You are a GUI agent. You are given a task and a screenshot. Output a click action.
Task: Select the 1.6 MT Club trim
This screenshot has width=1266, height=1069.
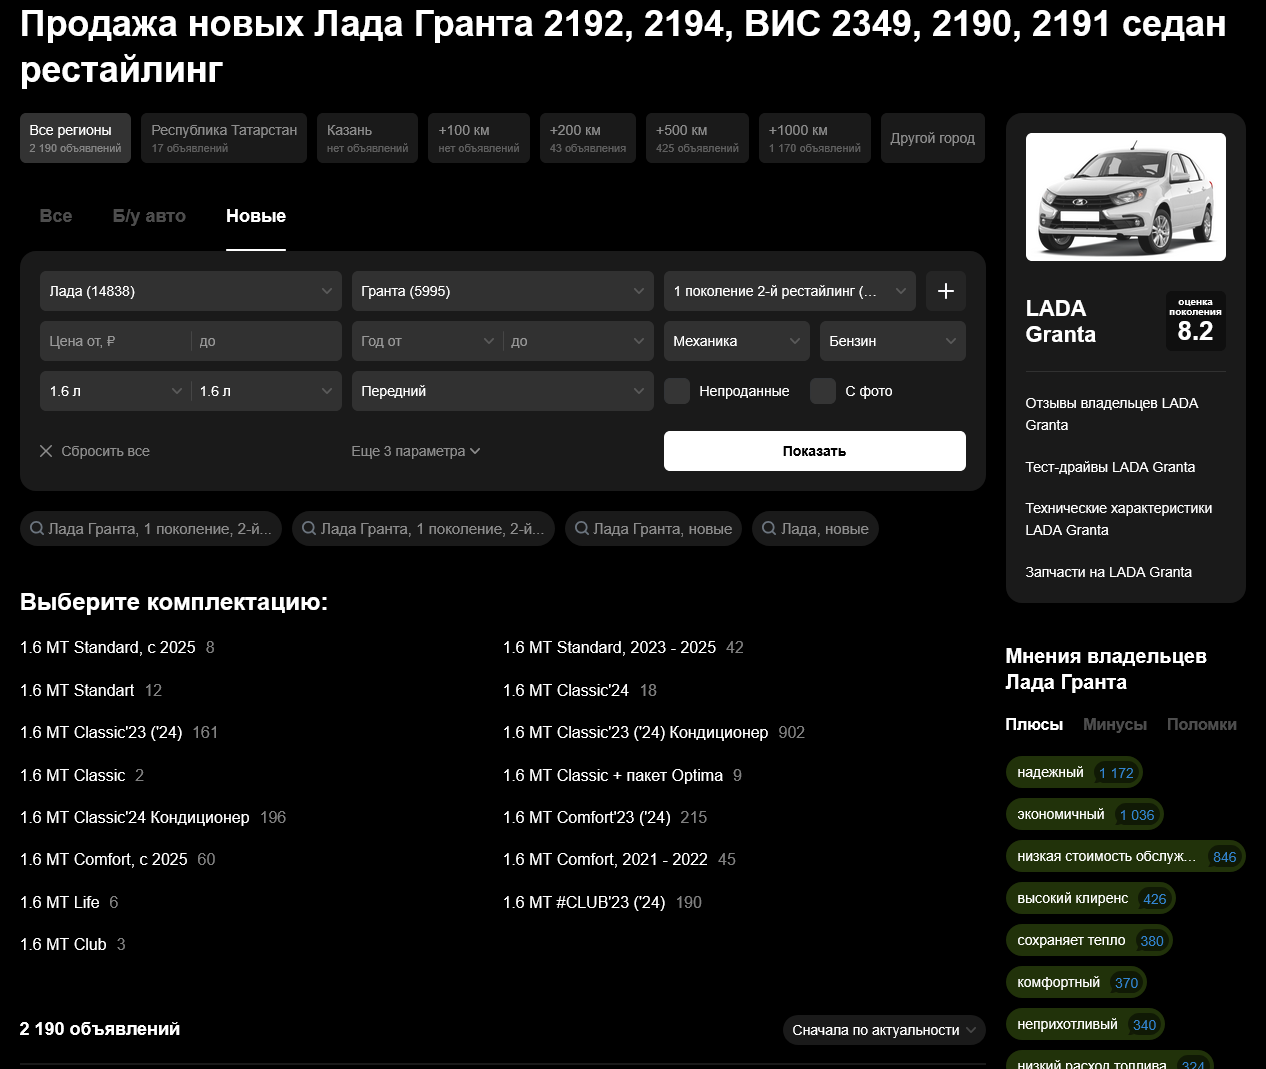pyautogui.click(x=63, y=944)
